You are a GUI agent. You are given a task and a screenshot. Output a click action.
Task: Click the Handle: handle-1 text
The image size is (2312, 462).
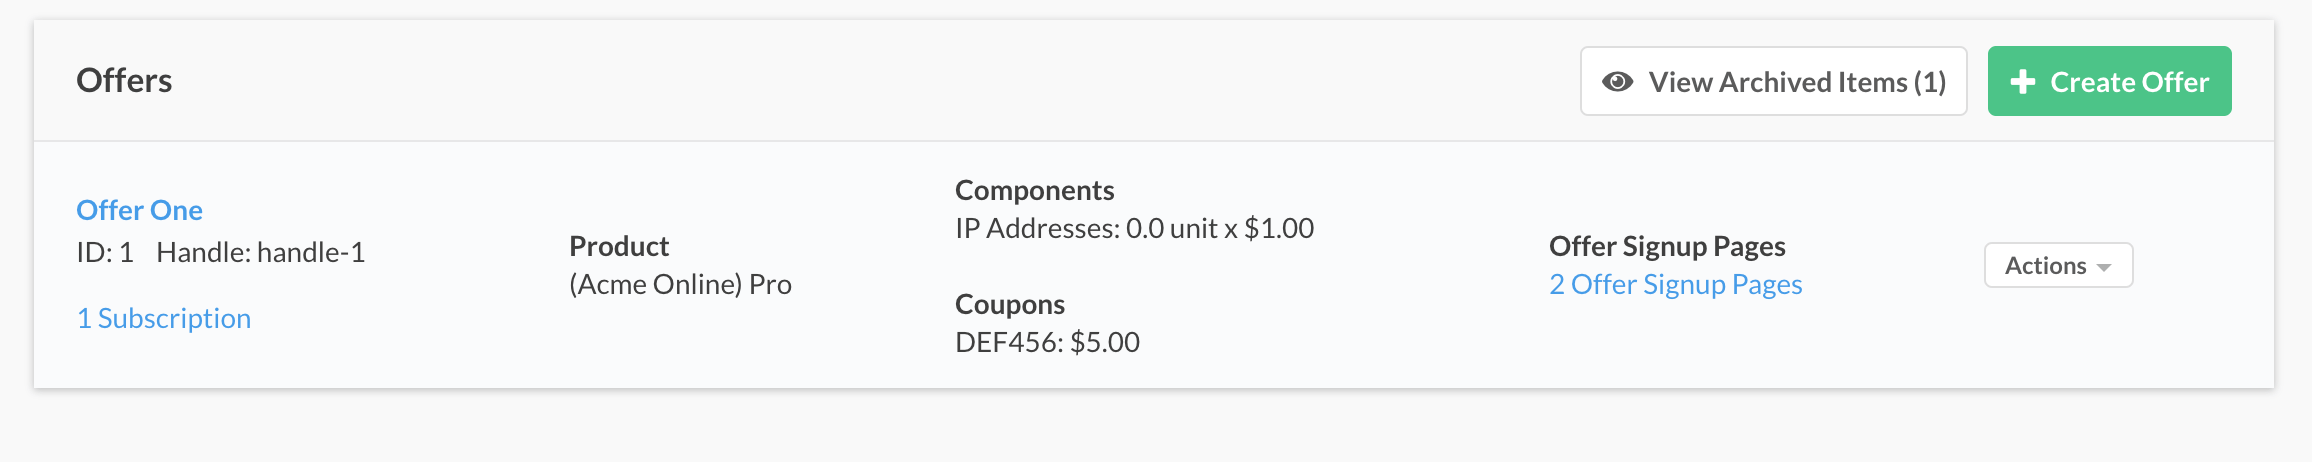pos(260,253)
